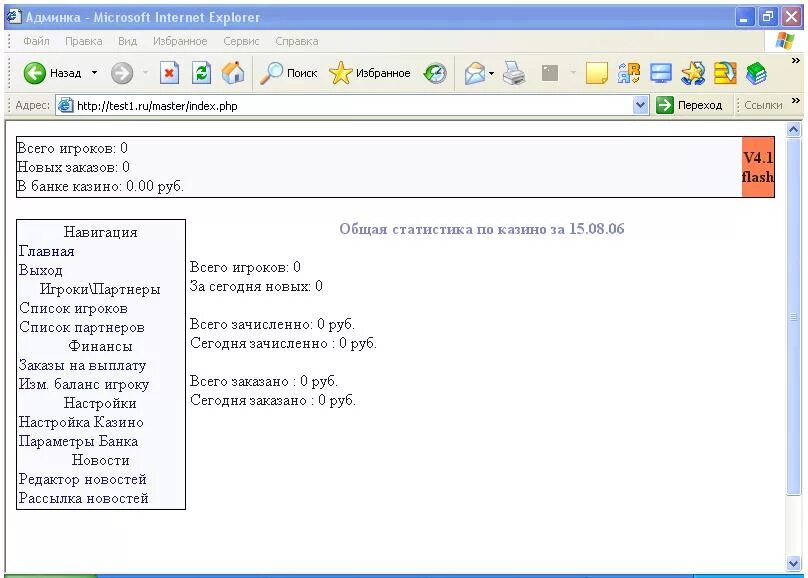Viewport: 808px width, 578px height.
Task: Click the 'Всего заказано : 0 руб.' line
Action: pyautogui.click(x=264, y=381)
